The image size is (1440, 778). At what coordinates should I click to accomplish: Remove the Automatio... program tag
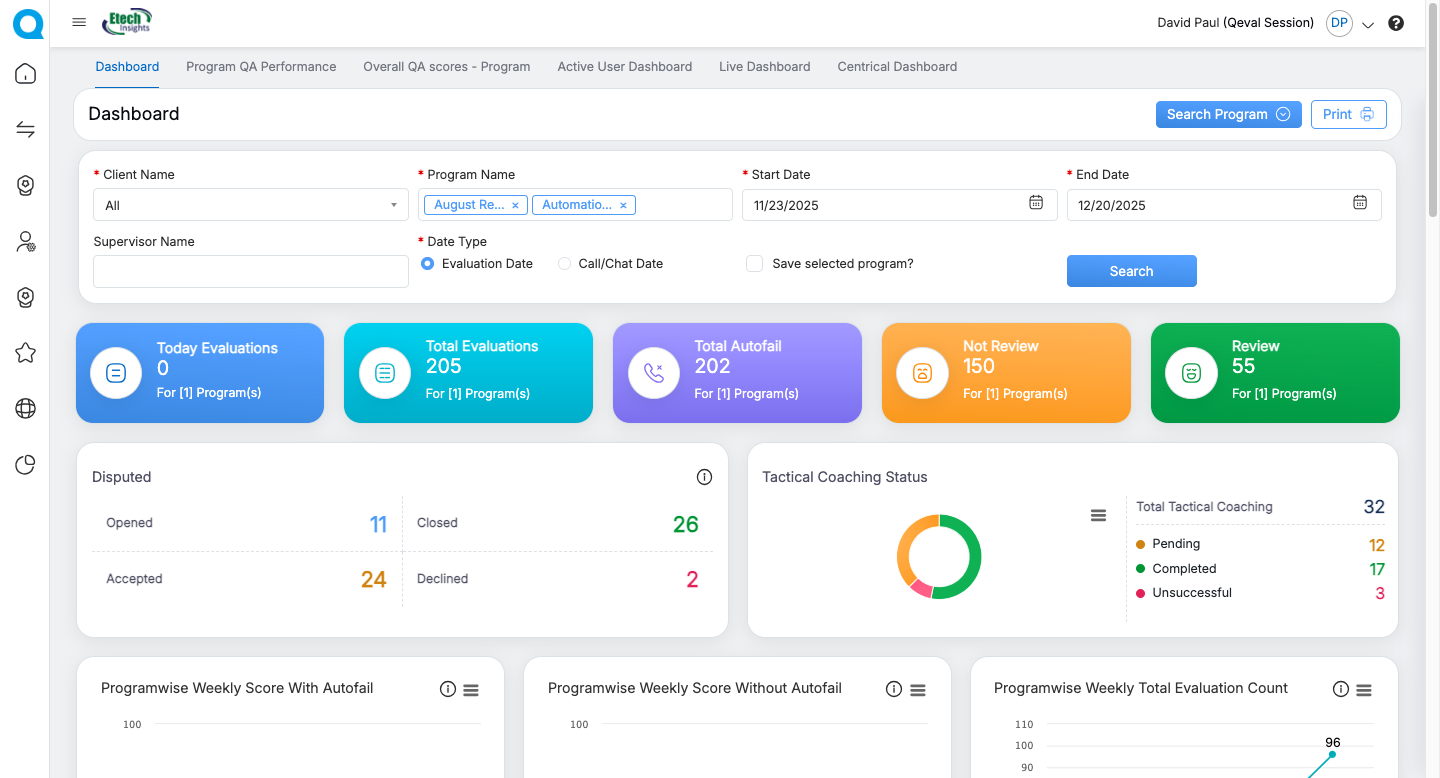click(x=623, y=205)
